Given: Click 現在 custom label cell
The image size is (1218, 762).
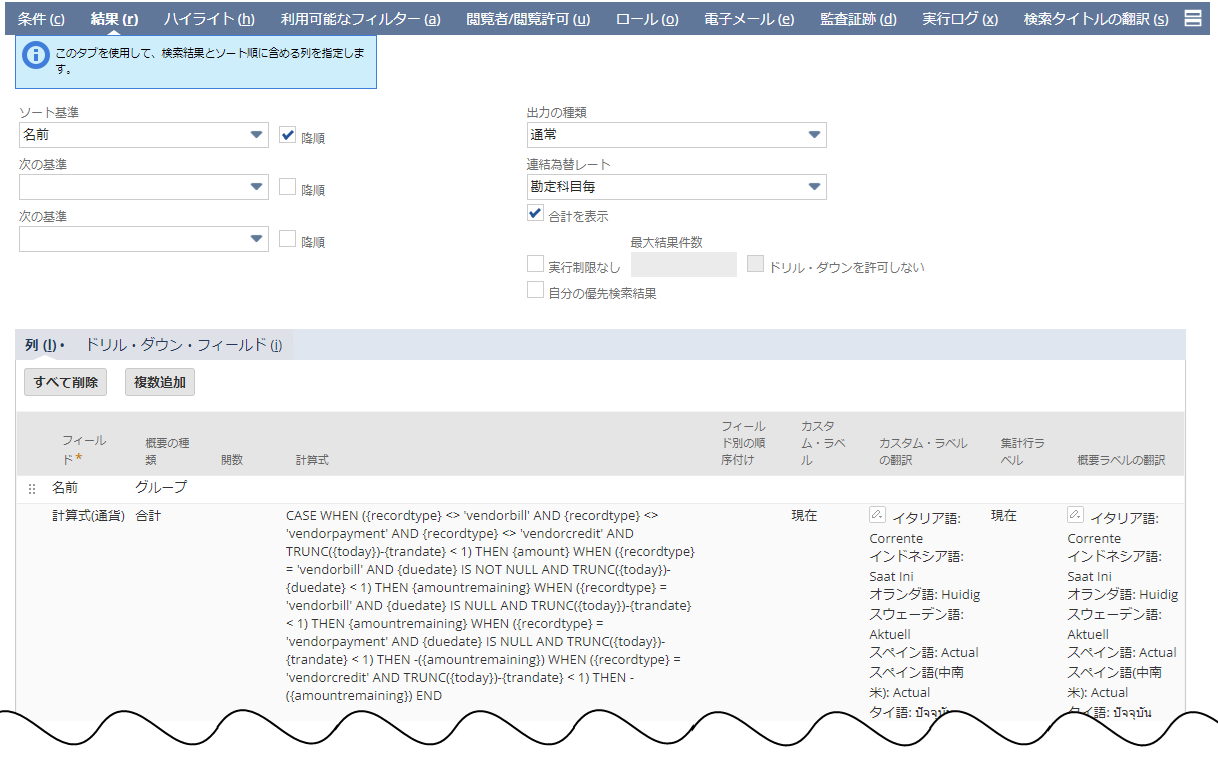Looking at the screenshot, I should (805, 516).
